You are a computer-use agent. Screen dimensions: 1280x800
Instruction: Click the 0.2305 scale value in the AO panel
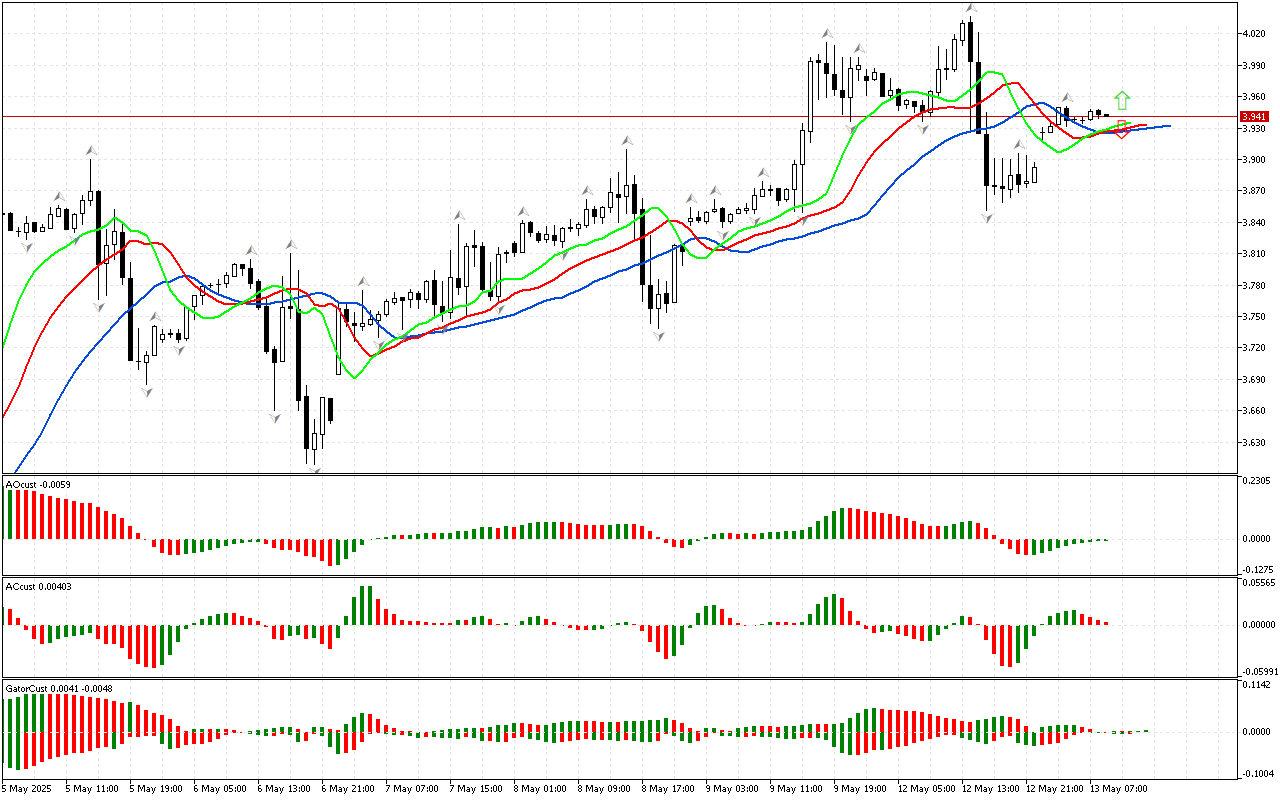1256,481
